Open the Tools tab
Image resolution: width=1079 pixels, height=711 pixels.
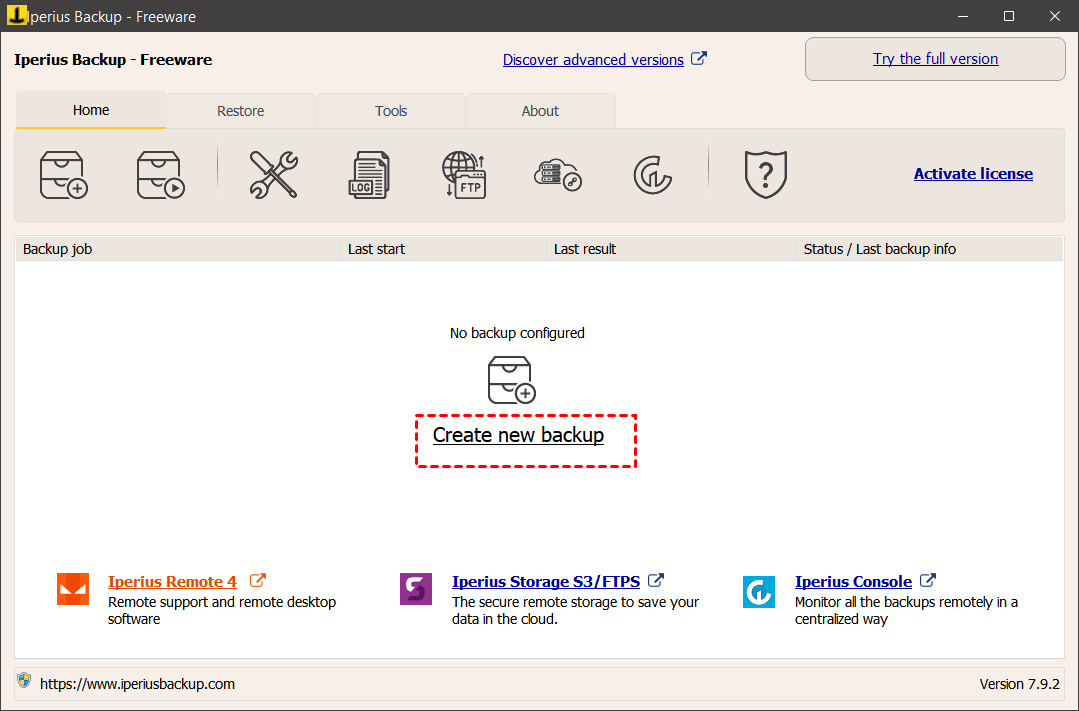point(391,111)
